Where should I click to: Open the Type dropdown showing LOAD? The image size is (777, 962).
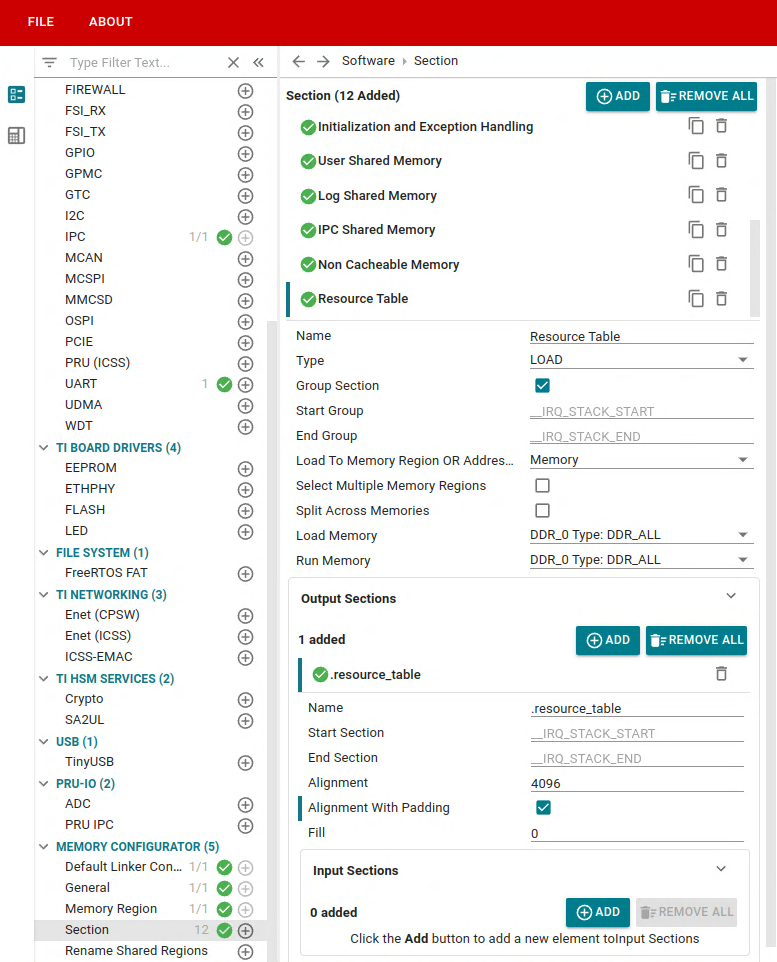(640, 360)
